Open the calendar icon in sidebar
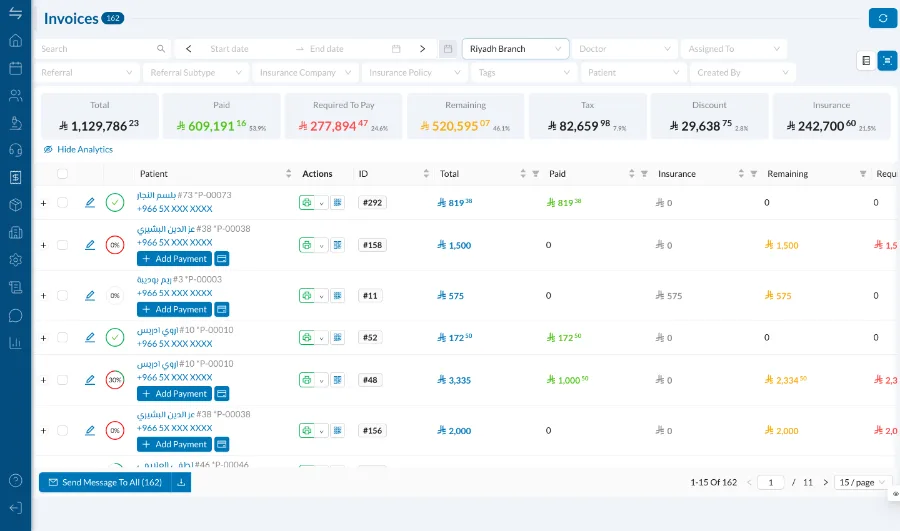Viewport: 900px width, 531px height. 15,68
